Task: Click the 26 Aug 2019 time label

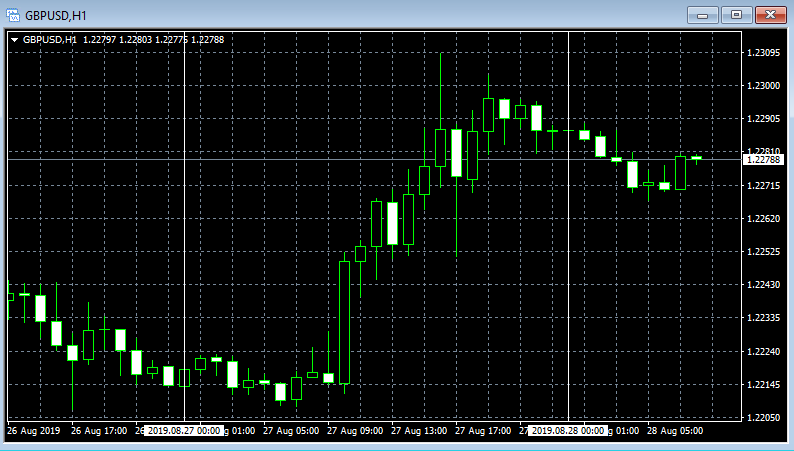Action: click(33, 431)
